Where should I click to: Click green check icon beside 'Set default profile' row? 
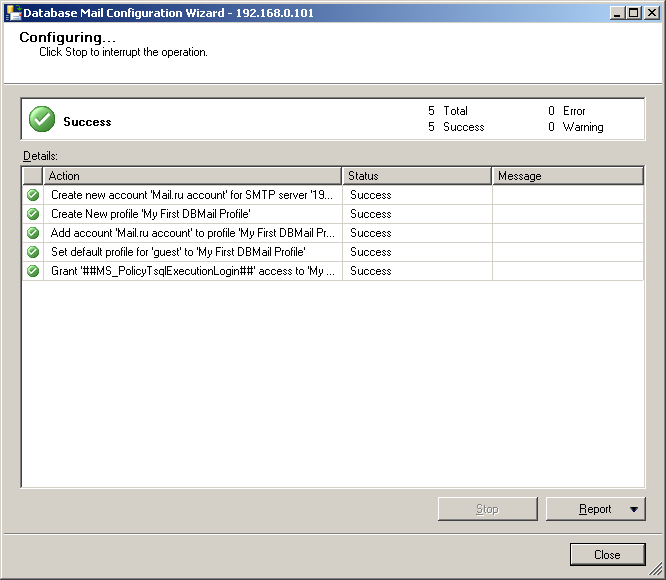[x=33, y=252]
